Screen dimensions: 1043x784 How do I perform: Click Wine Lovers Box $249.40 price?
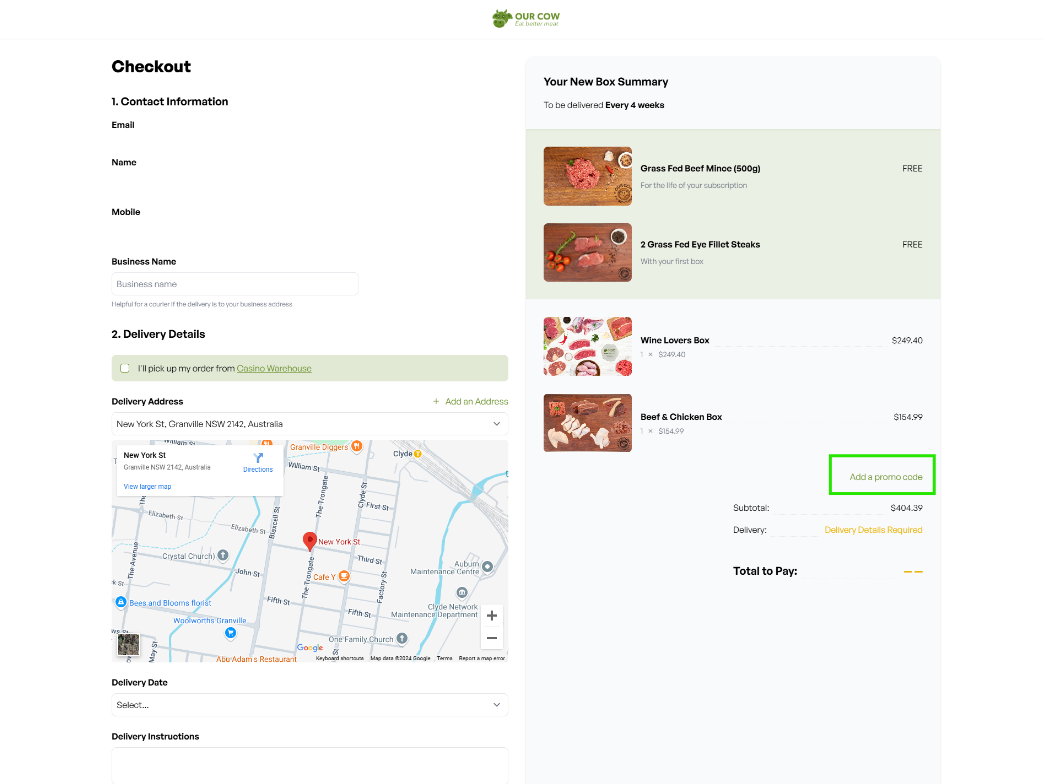pyautogui.click(x=907, y=340)
